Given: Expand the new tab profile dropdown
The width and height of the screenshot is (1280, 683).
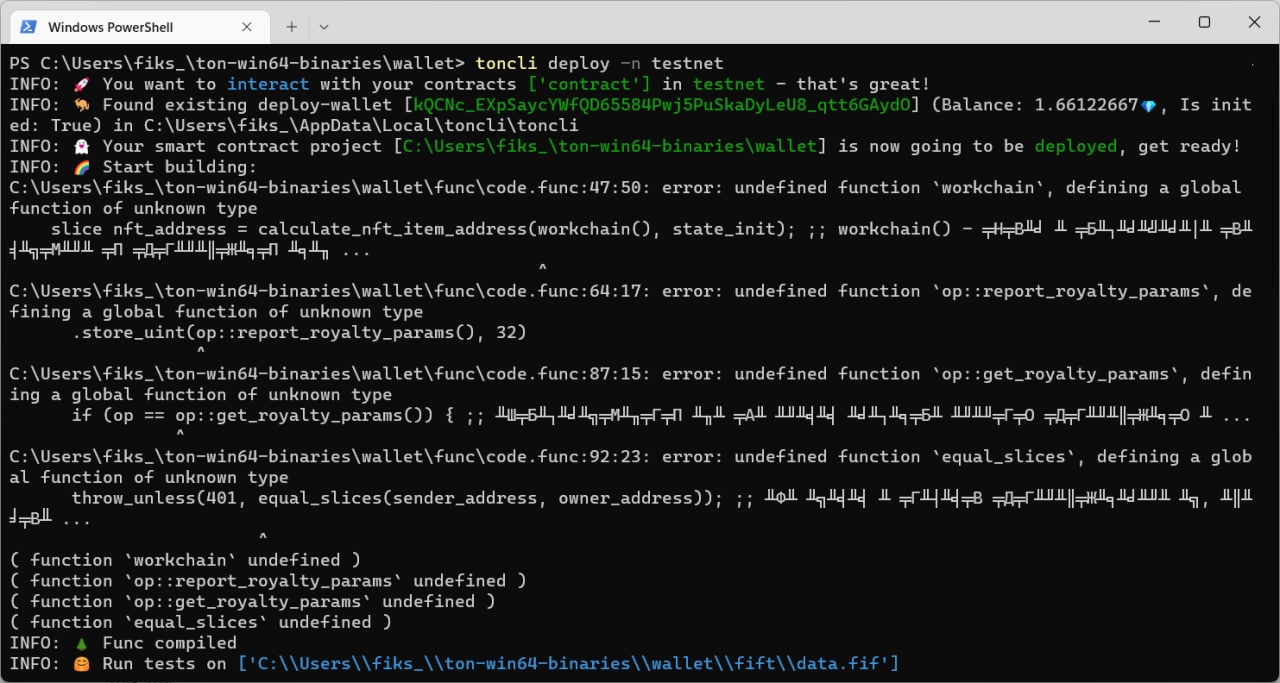Looking at the screenshot, I should (x=324, y=27).
